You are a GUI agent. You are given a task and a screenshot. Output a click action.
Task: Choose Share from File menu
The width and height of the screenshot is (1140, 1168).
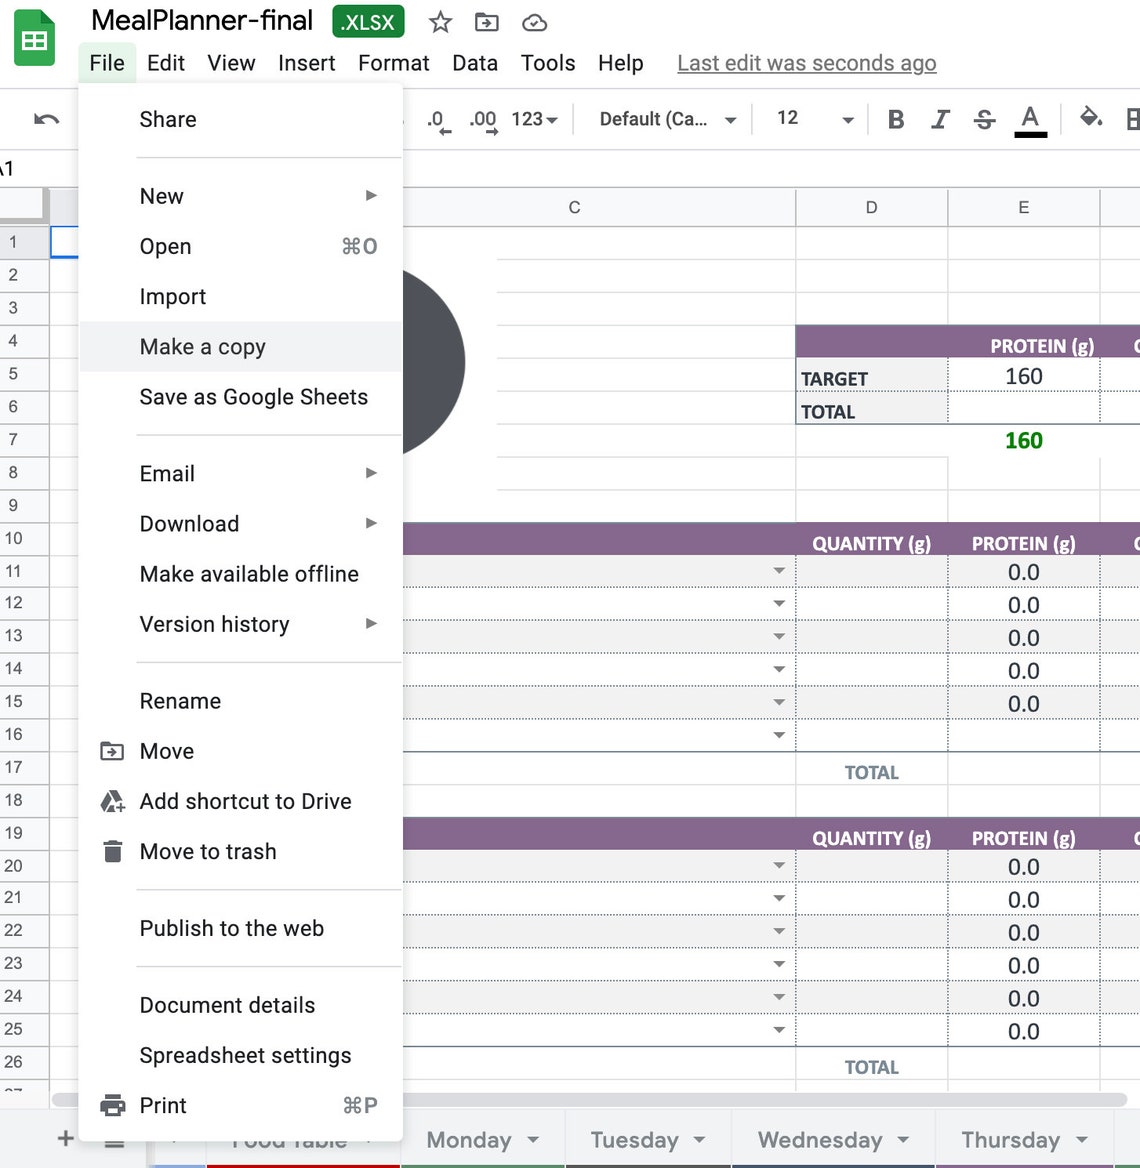click(x=241, y=119)
